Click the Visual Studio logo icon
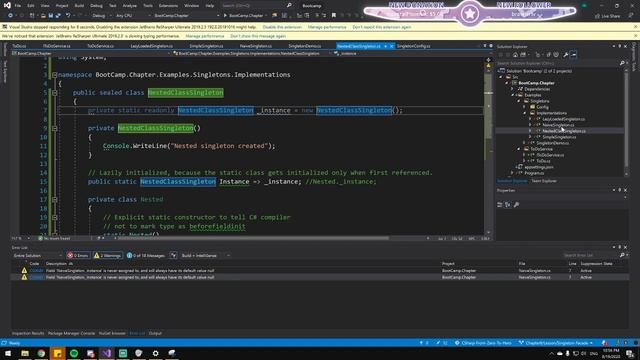 [x=7, y=5]
